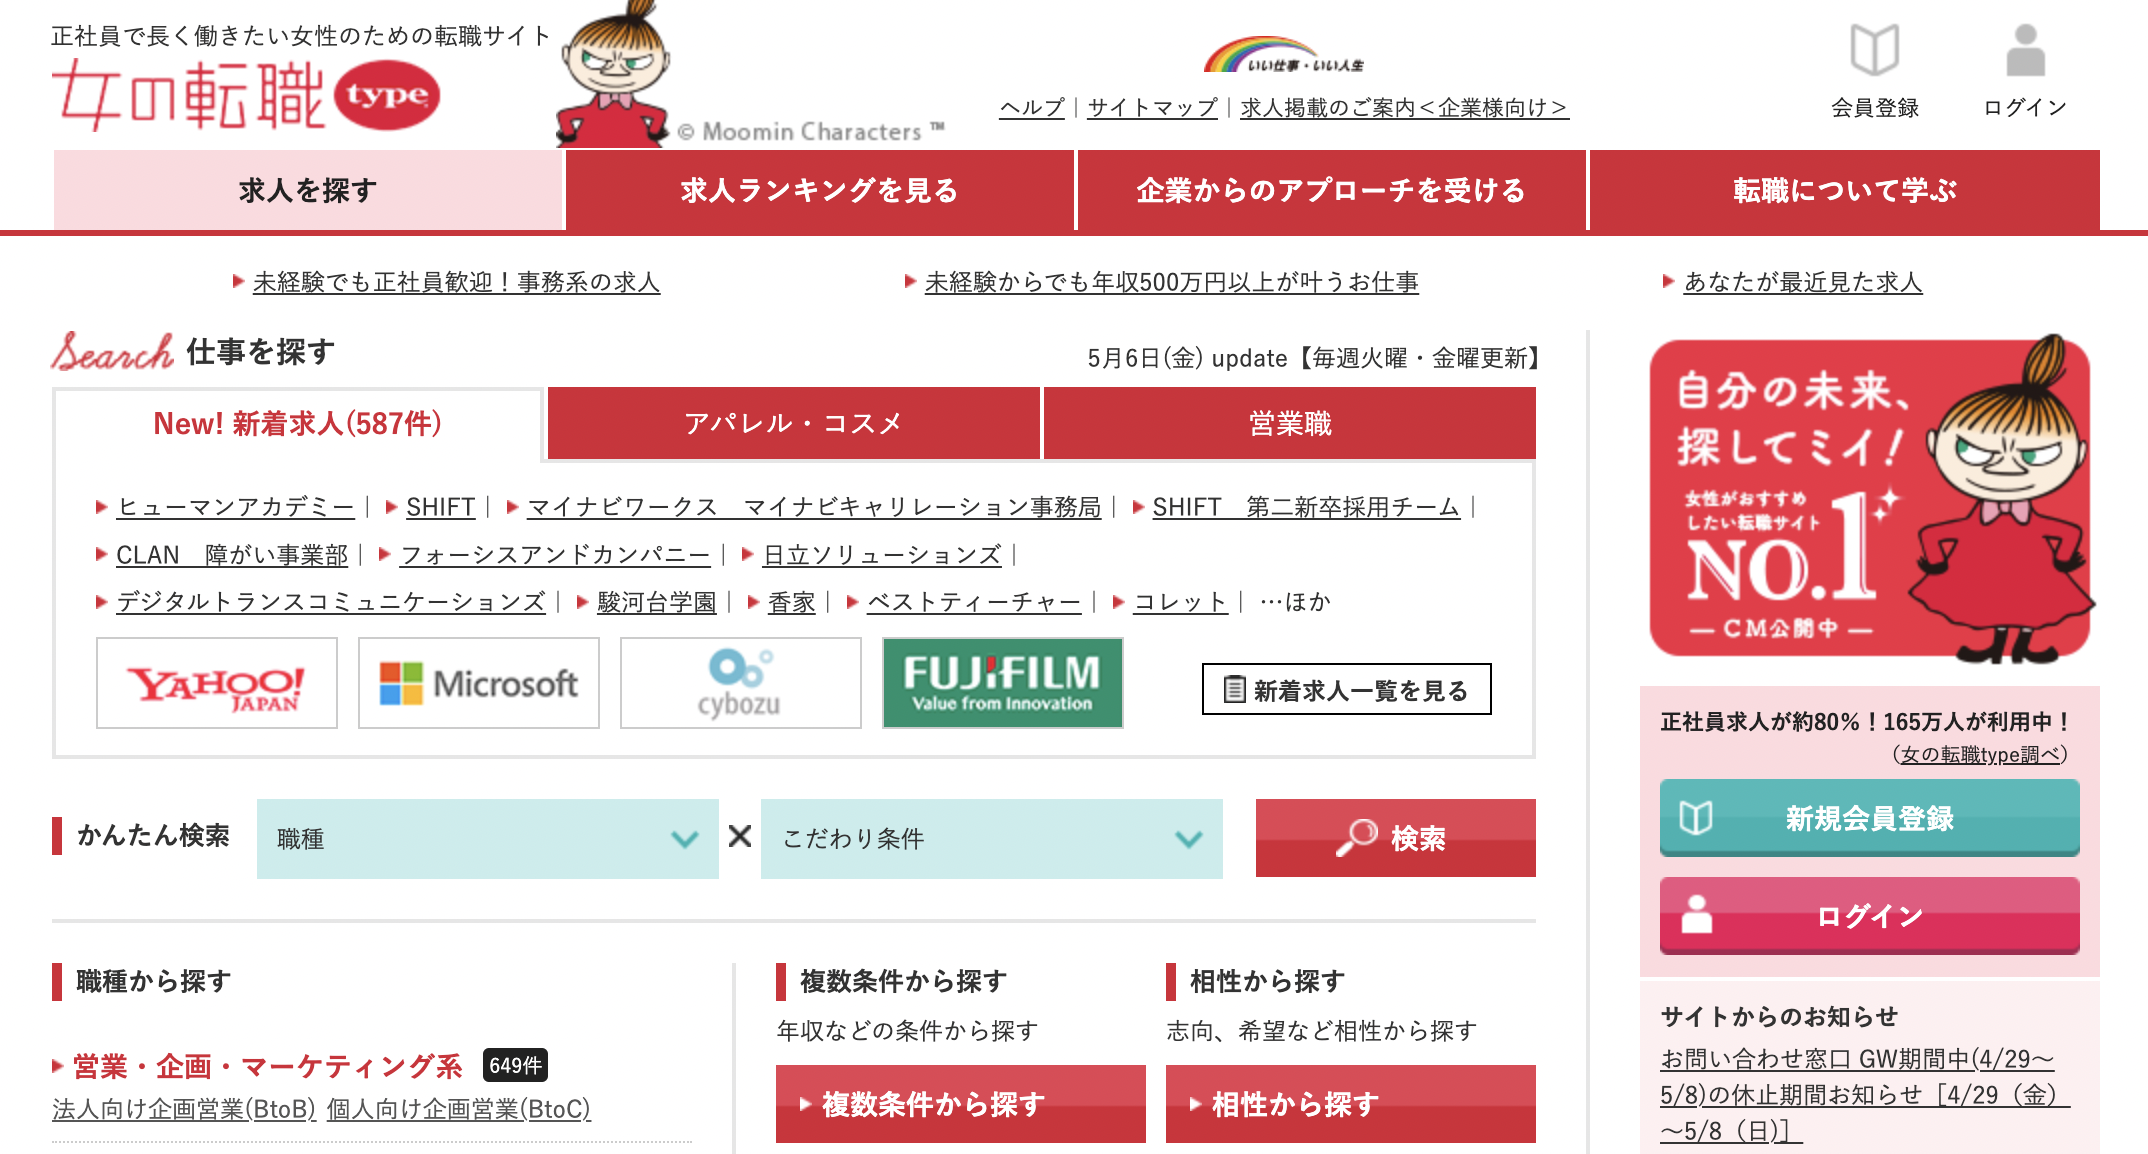Open 香家 link
This screenshot has width=2148, height=1154.
[x=792, y=602]
